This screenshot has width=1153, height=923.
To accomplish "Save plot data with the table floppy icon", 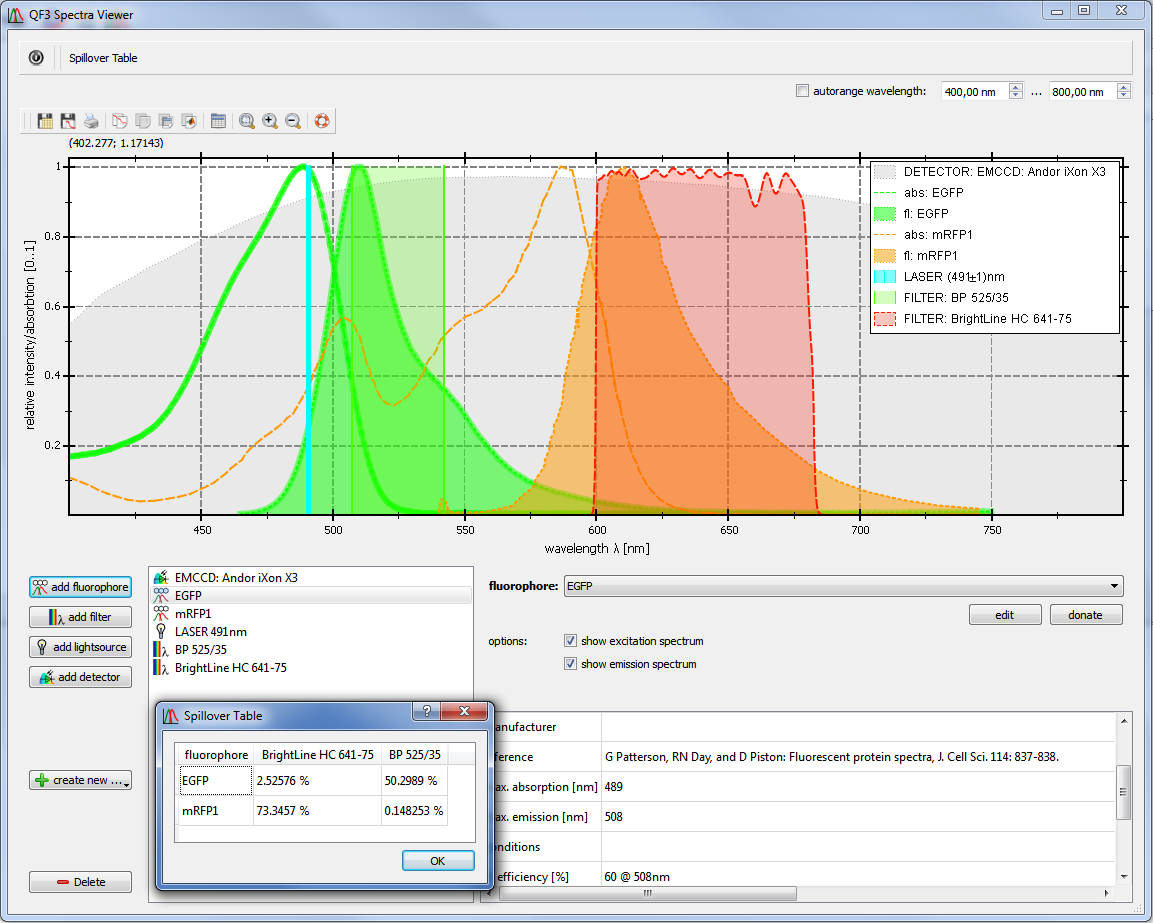I will [45, 121].
